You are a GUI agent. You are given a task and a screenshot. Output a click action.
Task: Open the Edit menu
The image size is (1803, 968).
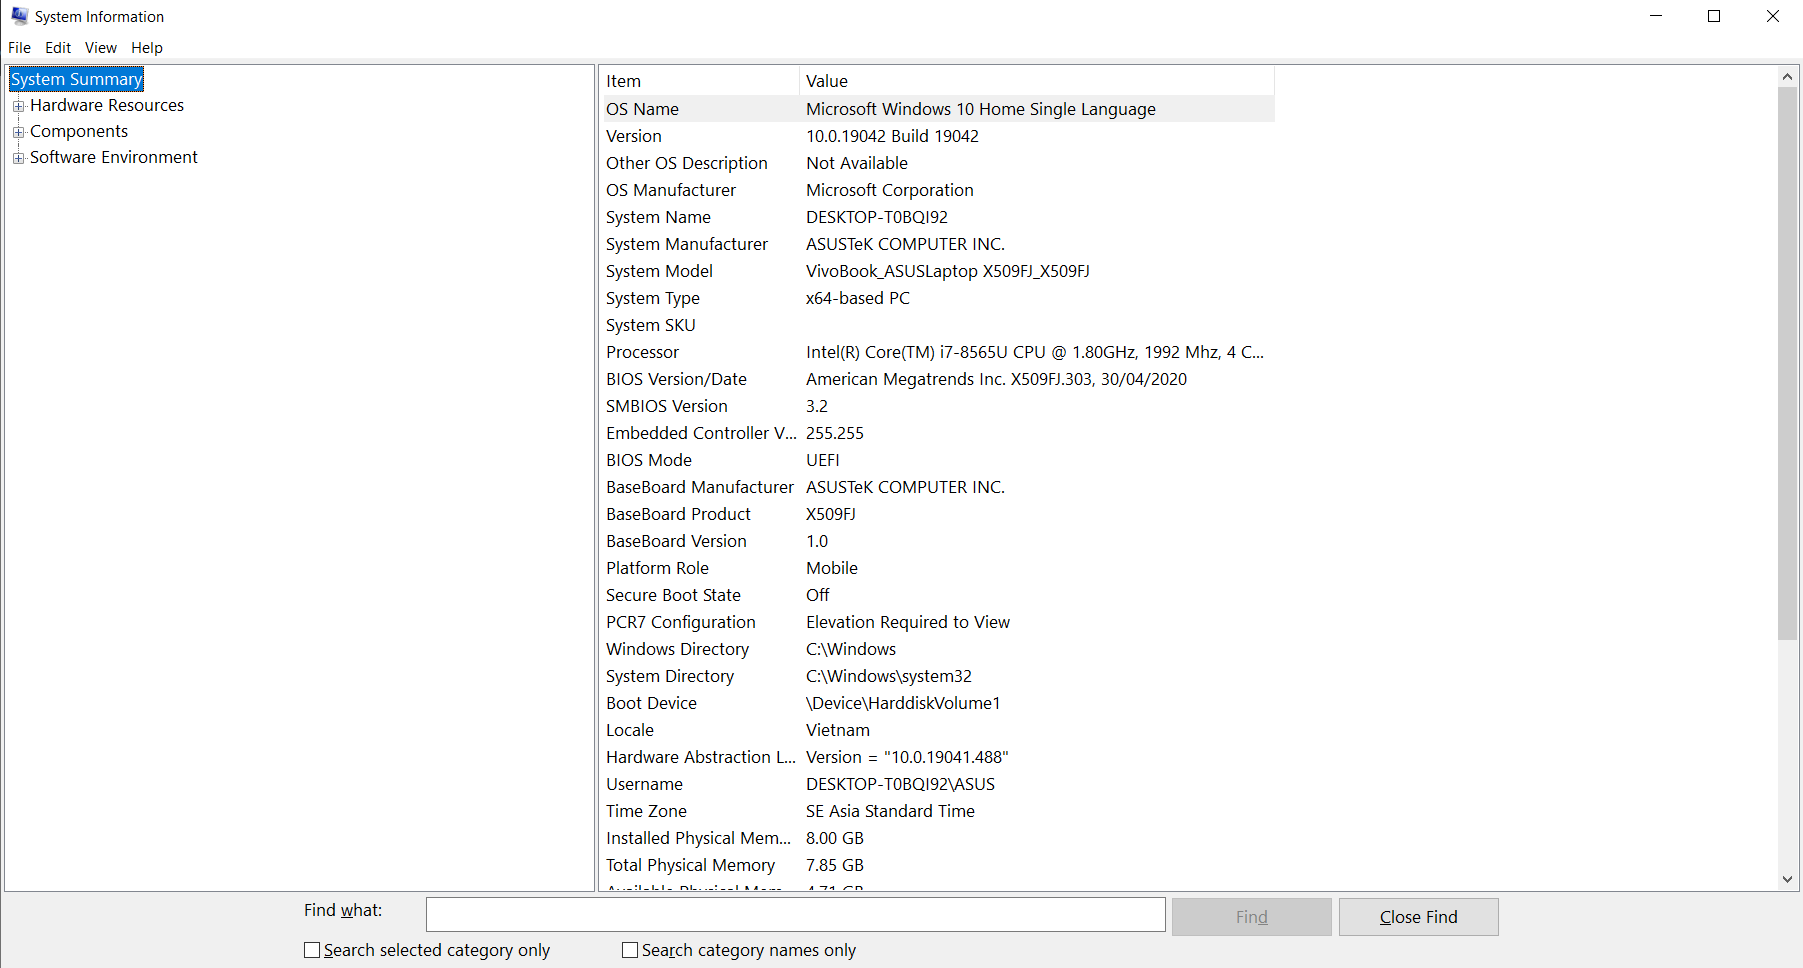(57, 47)
